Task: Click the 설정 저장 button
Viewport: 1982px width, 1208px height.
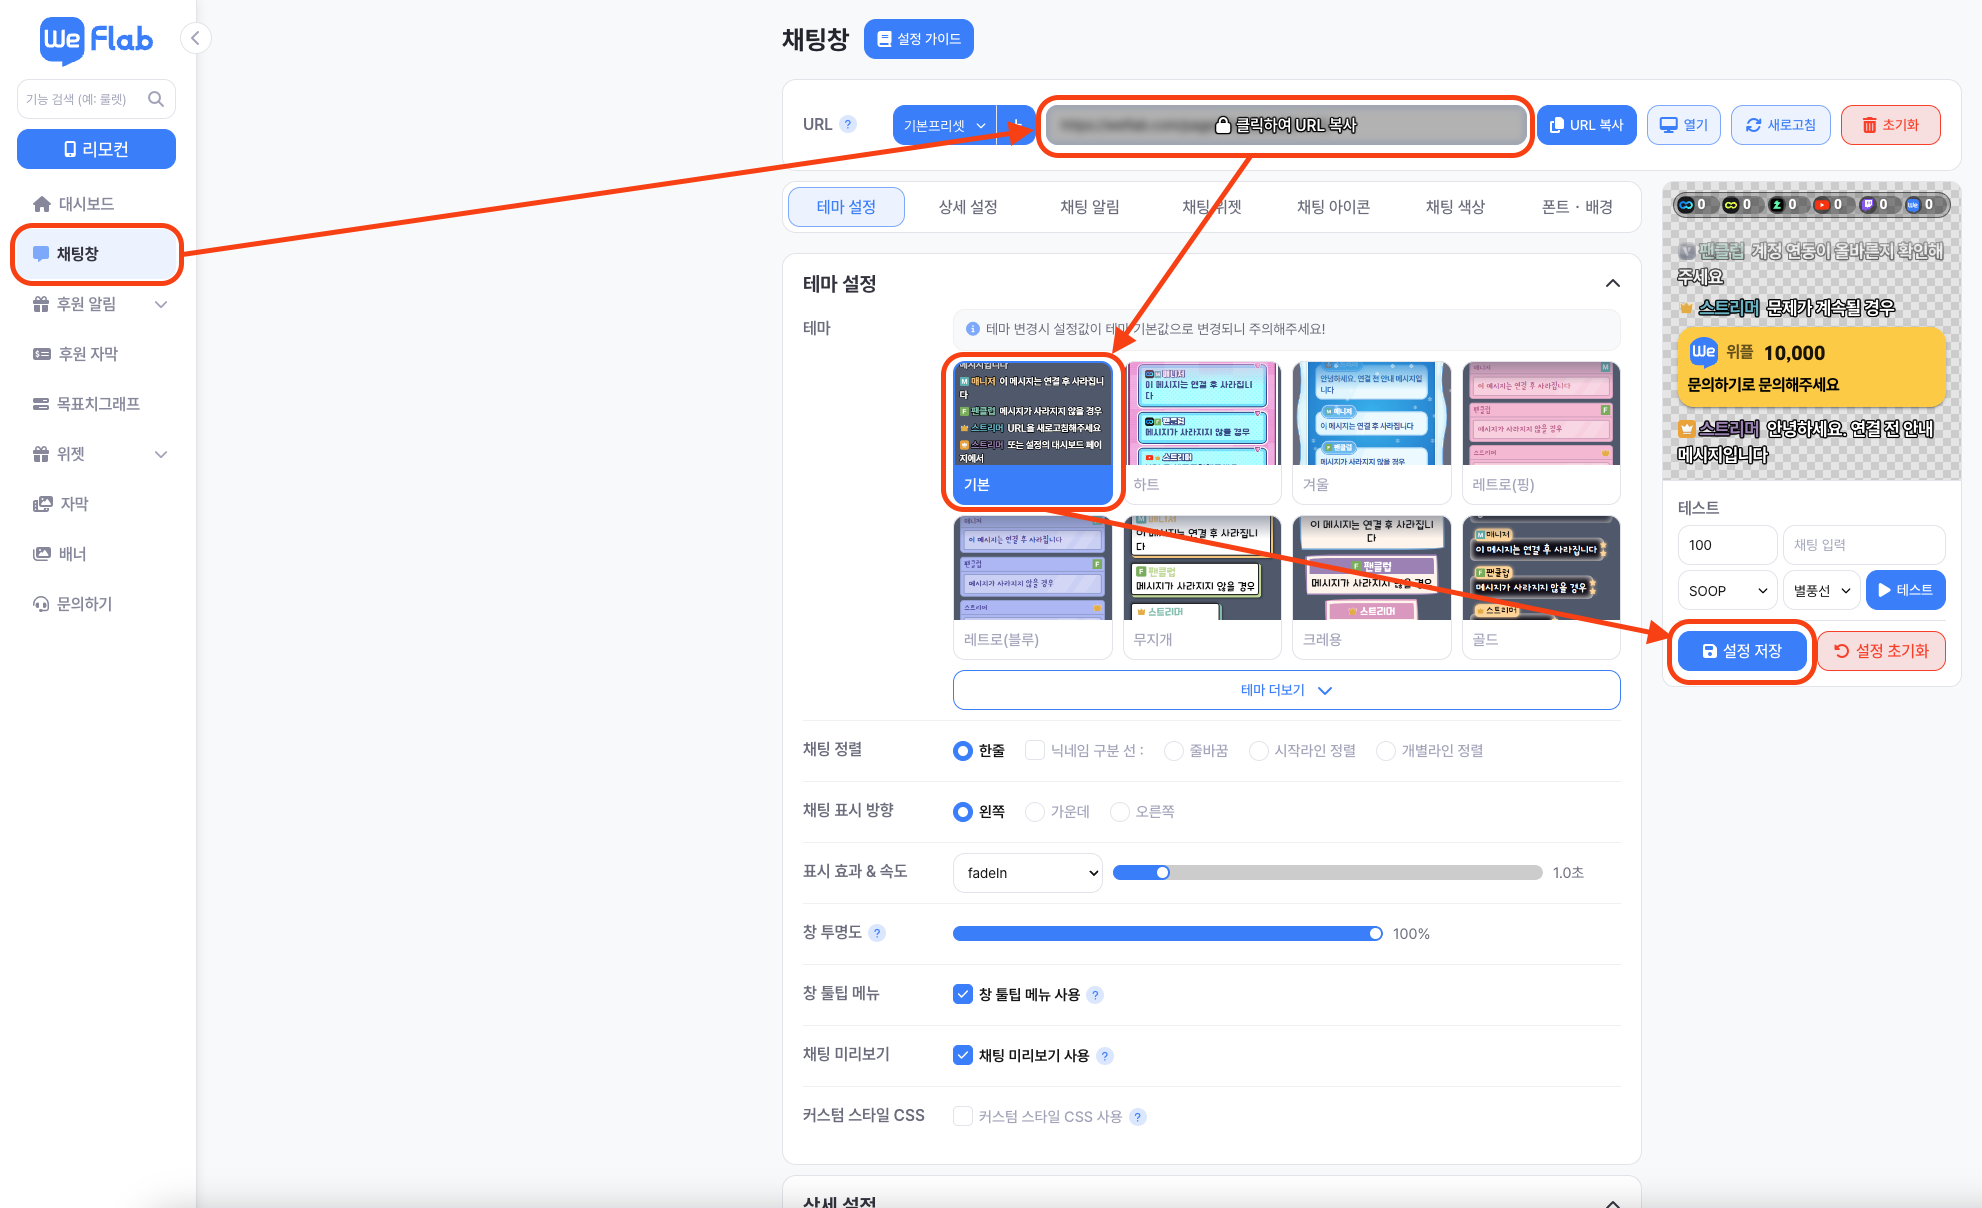Action: tap(1742, 651)
